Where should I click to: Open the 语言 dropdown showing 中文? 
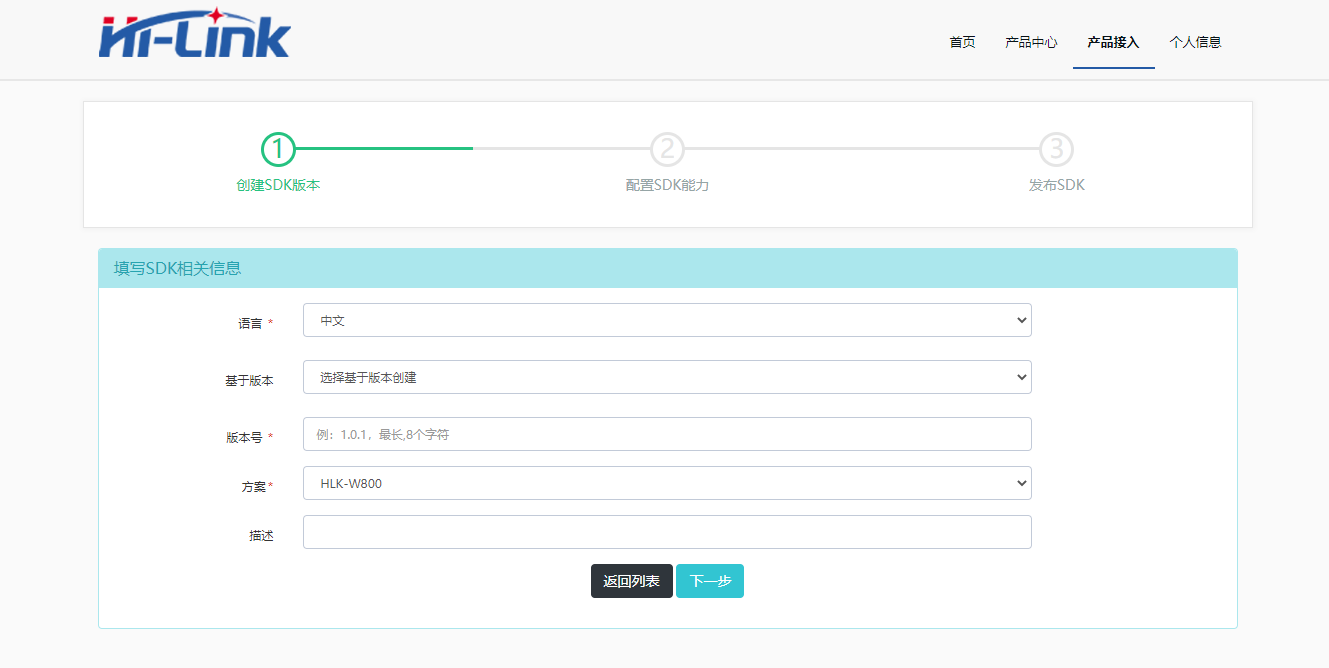[666, 320]
